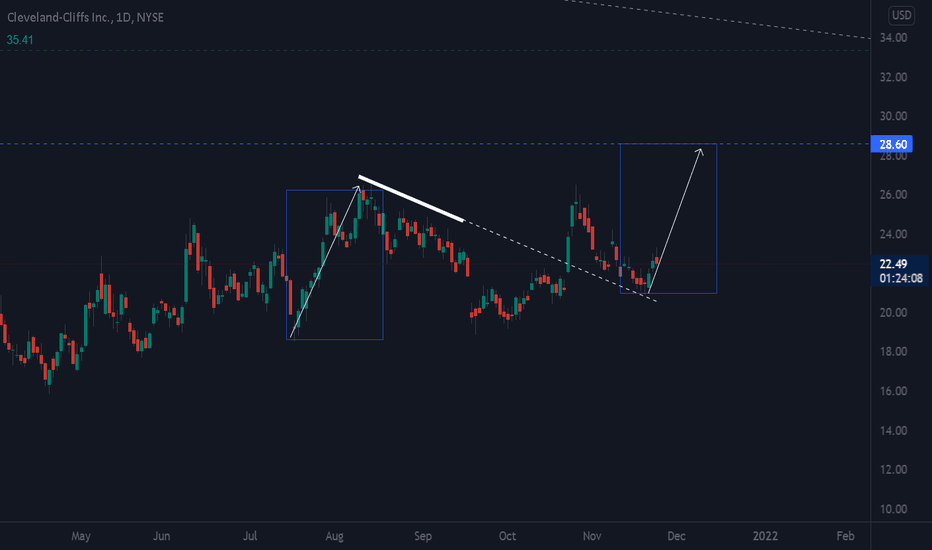
Task: Click the Sep label on time axis
Action: point(423,536)
